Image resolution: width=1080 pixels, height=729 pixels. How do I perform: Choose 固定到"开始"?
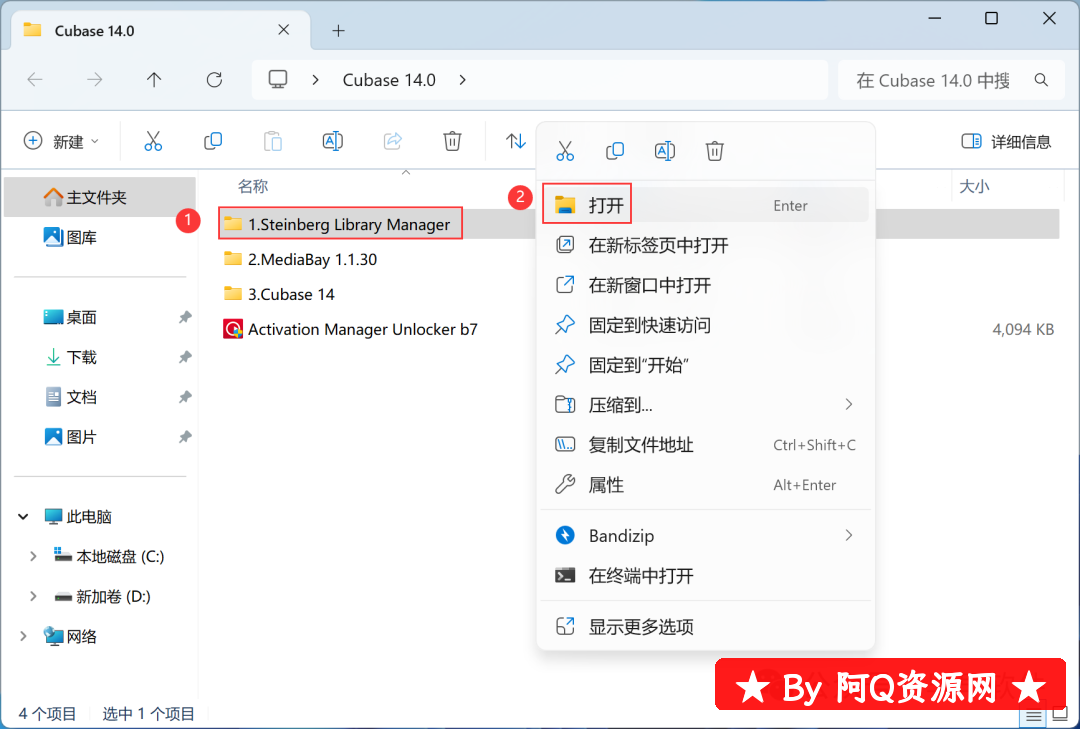coord(705,365)
